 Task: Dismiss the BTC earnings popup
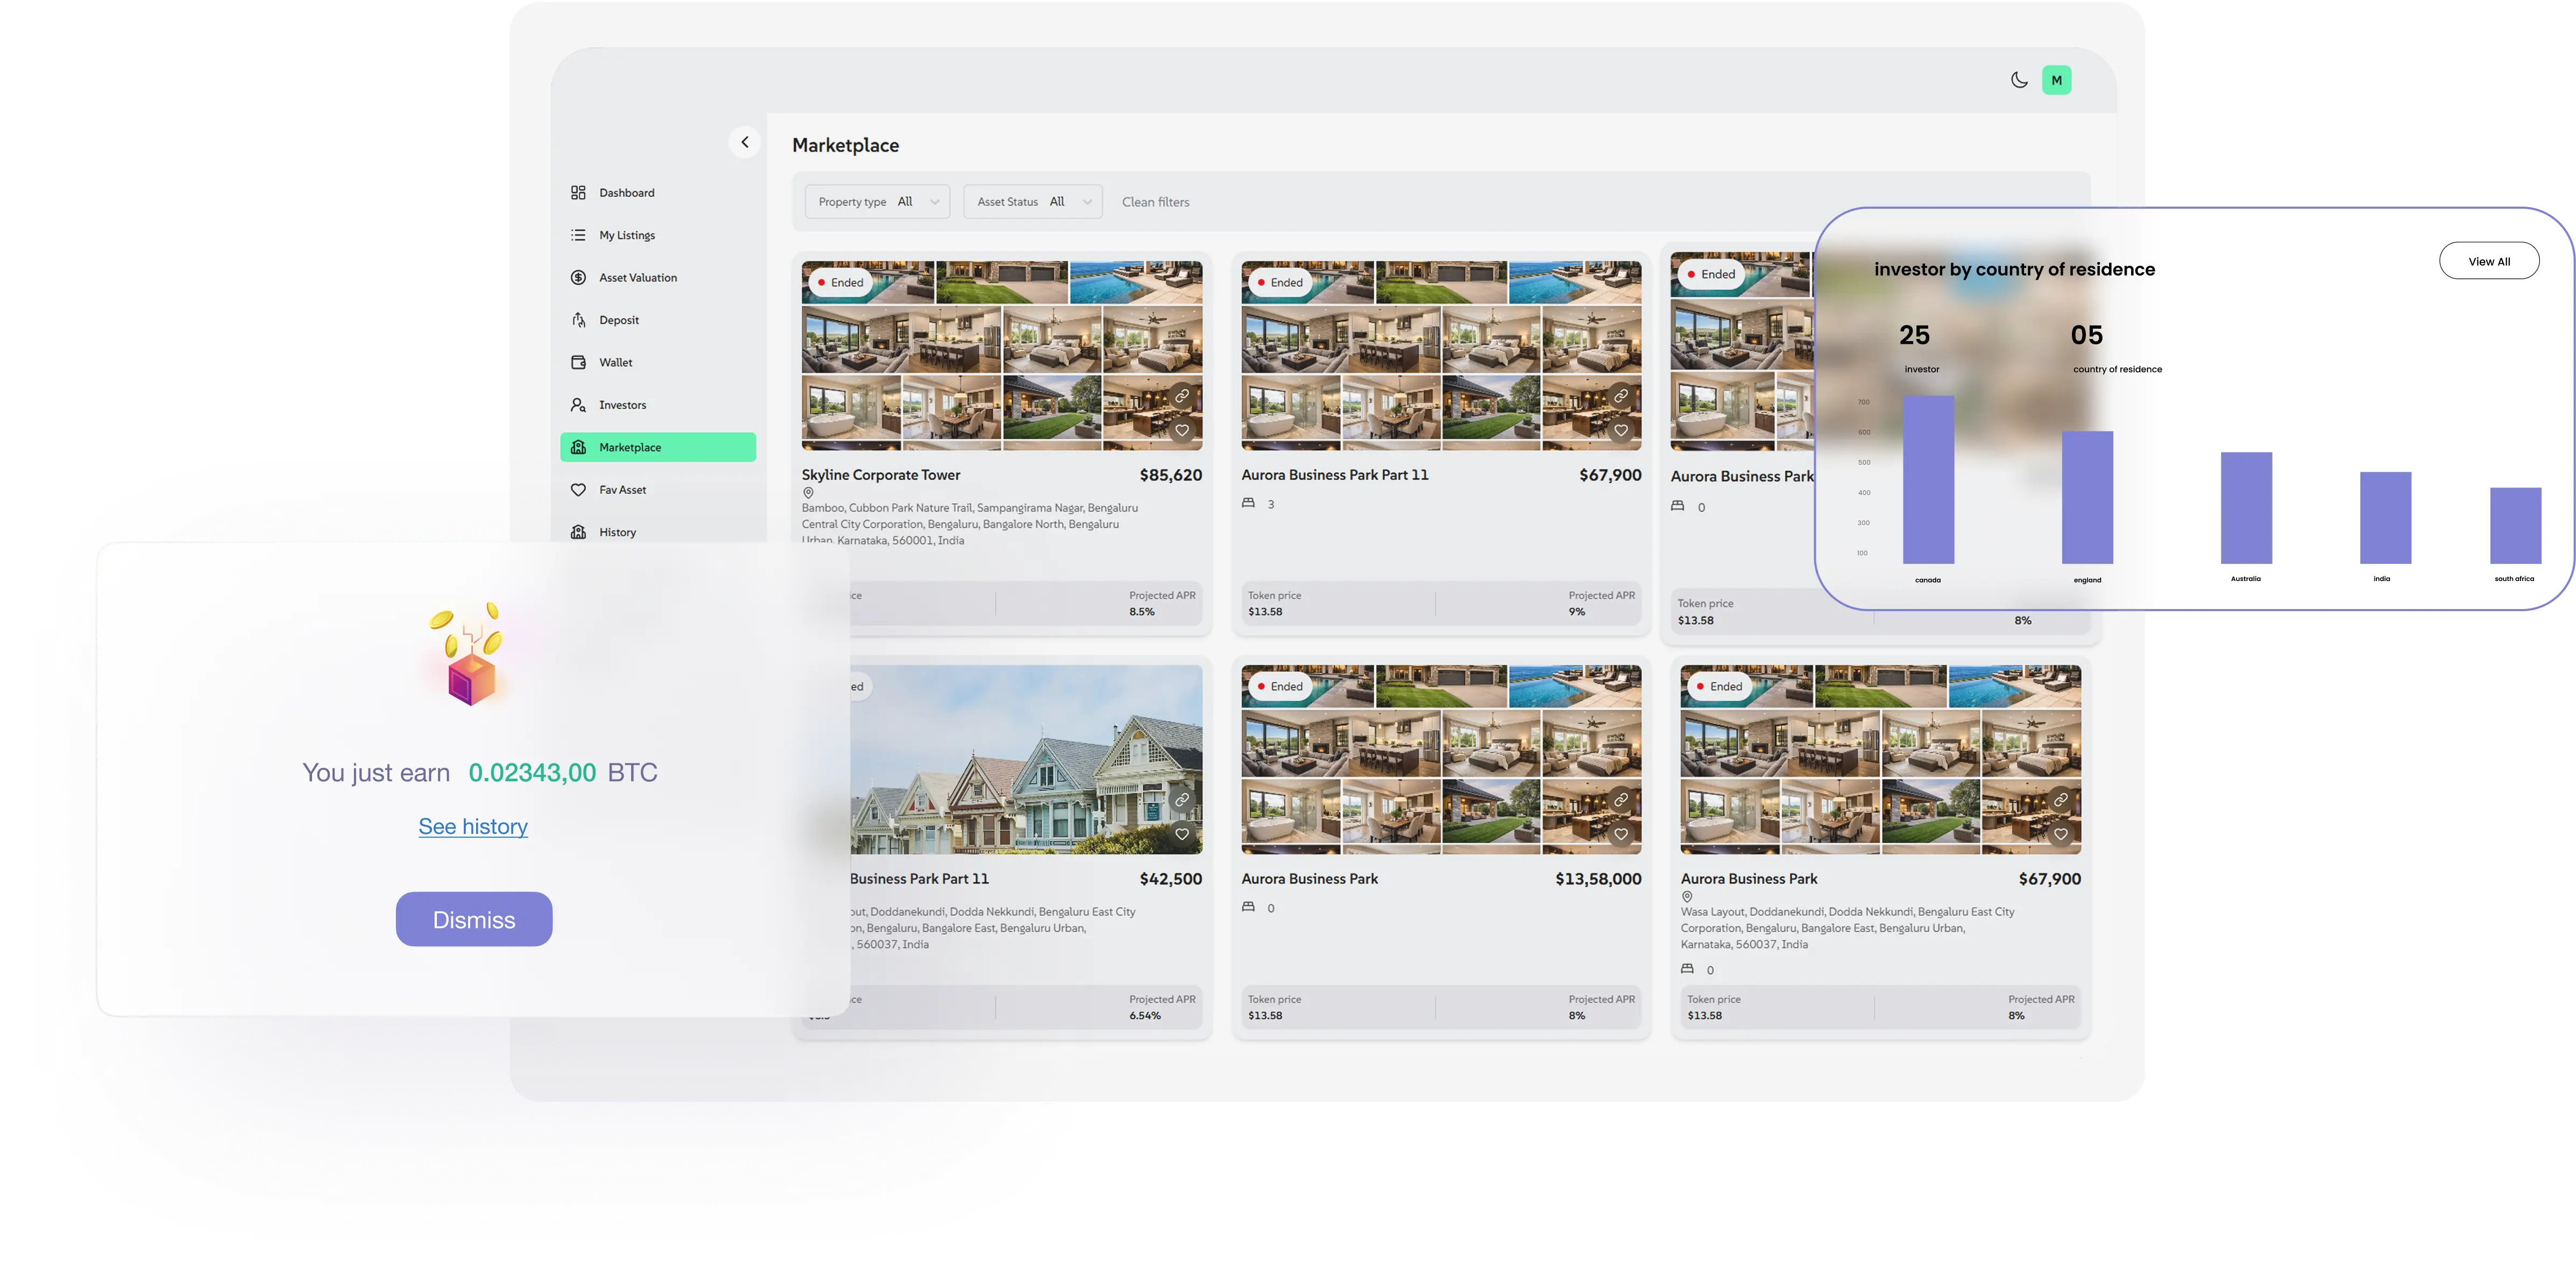474,920
